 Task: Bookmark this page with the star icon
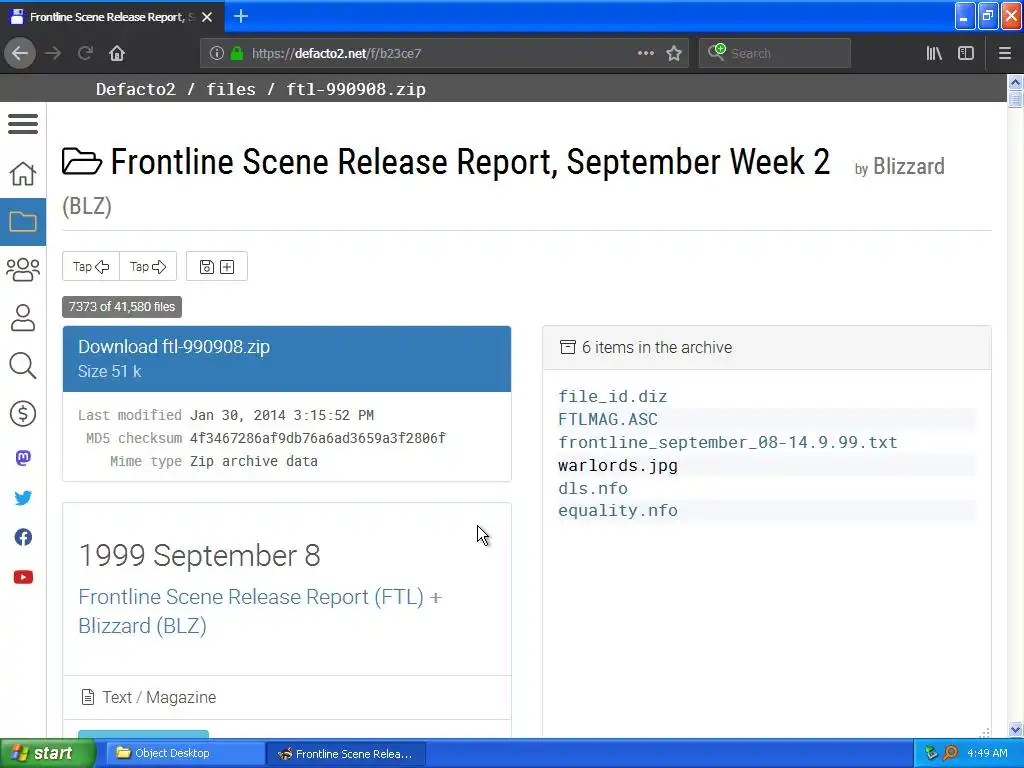(x=674, y=53)
